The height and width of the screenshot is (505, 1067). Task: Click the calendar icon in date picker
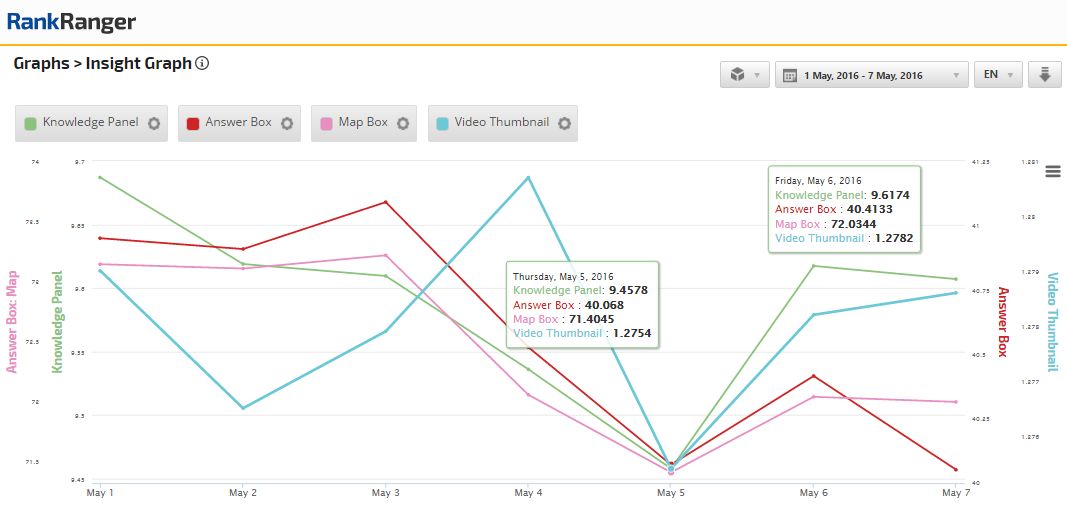click(789, 75)
